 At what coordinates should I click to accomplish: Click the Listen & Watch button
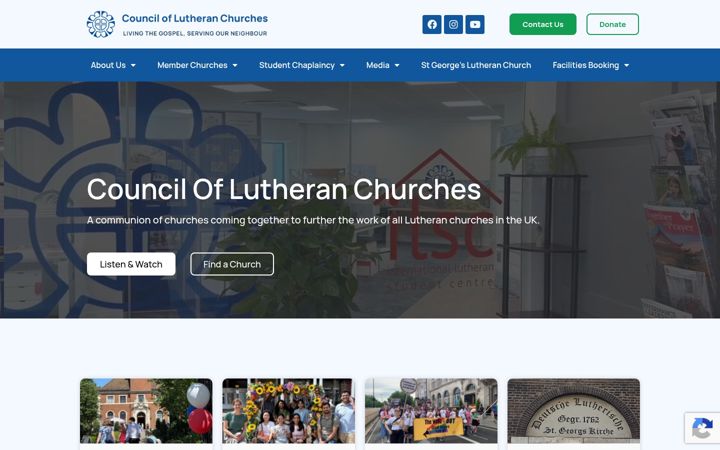coord(131,264)
